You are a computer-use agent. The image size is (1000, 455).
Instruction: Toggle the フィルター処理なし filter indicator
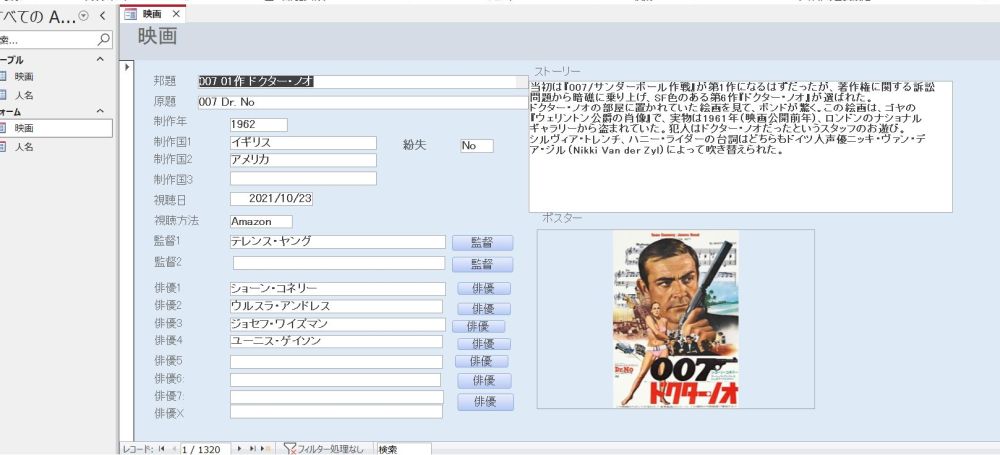click(x=324, y=449)
